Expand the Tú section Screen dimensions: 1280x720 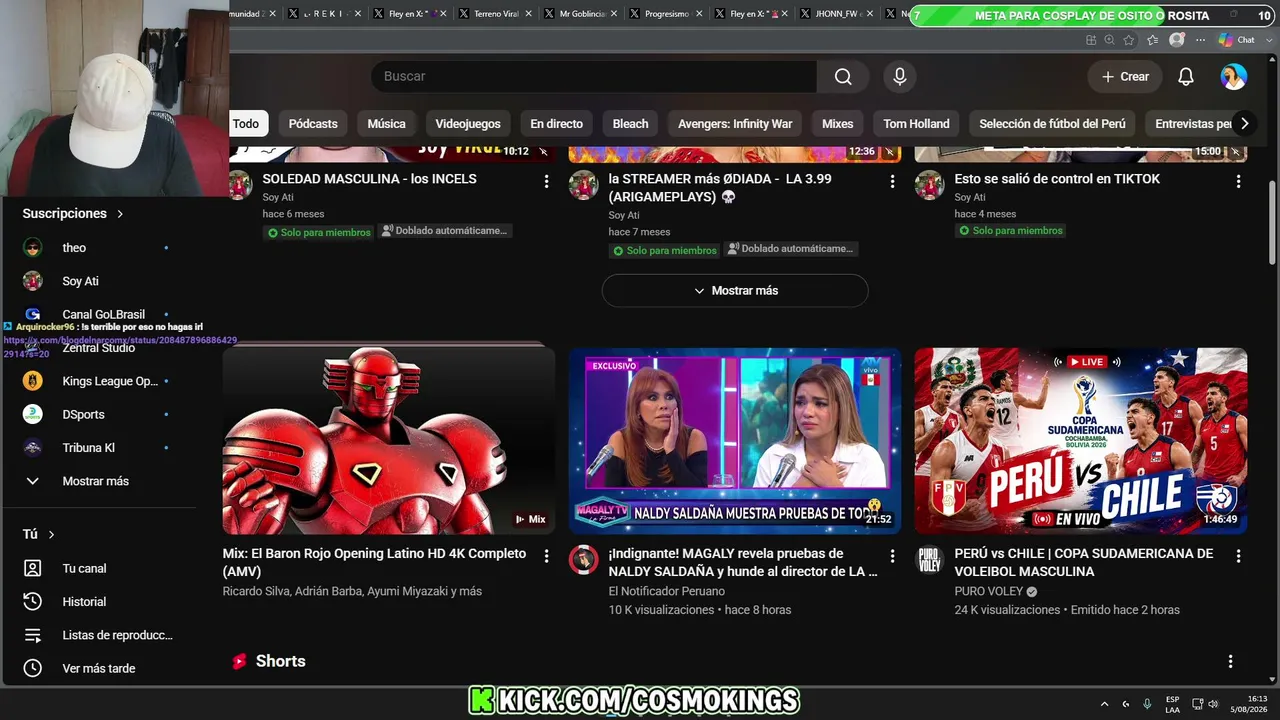tap(39, 535)
